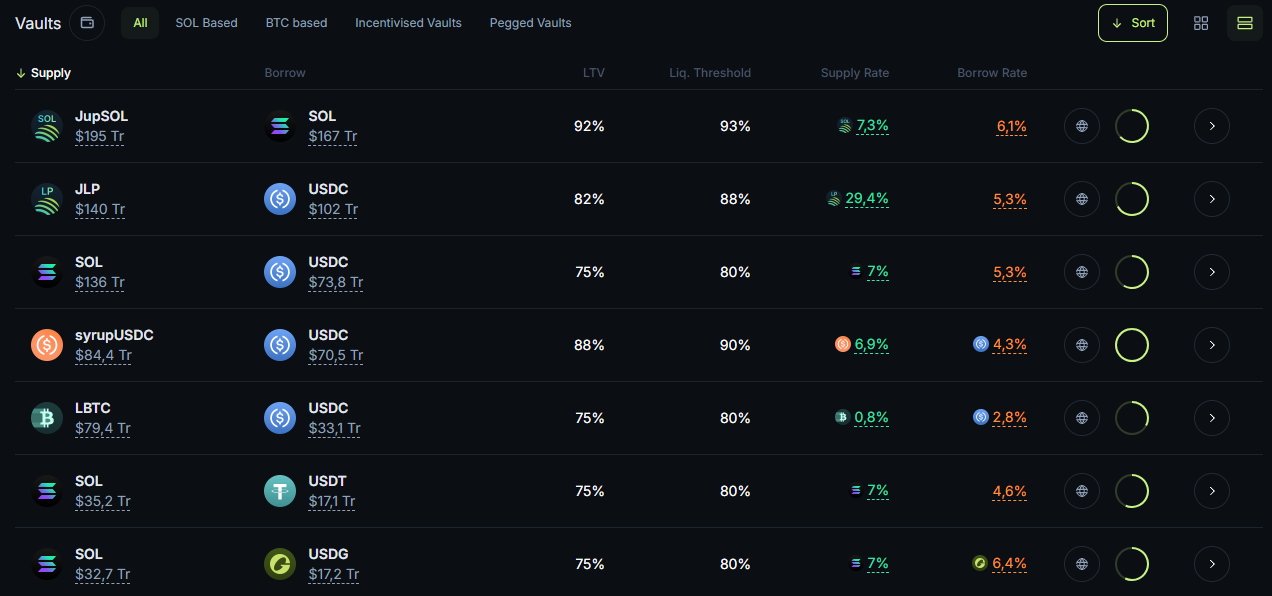The image size is (1272, 596).
Task: Select the syrupUSDC orange token icon
Action: pos(46,344)
